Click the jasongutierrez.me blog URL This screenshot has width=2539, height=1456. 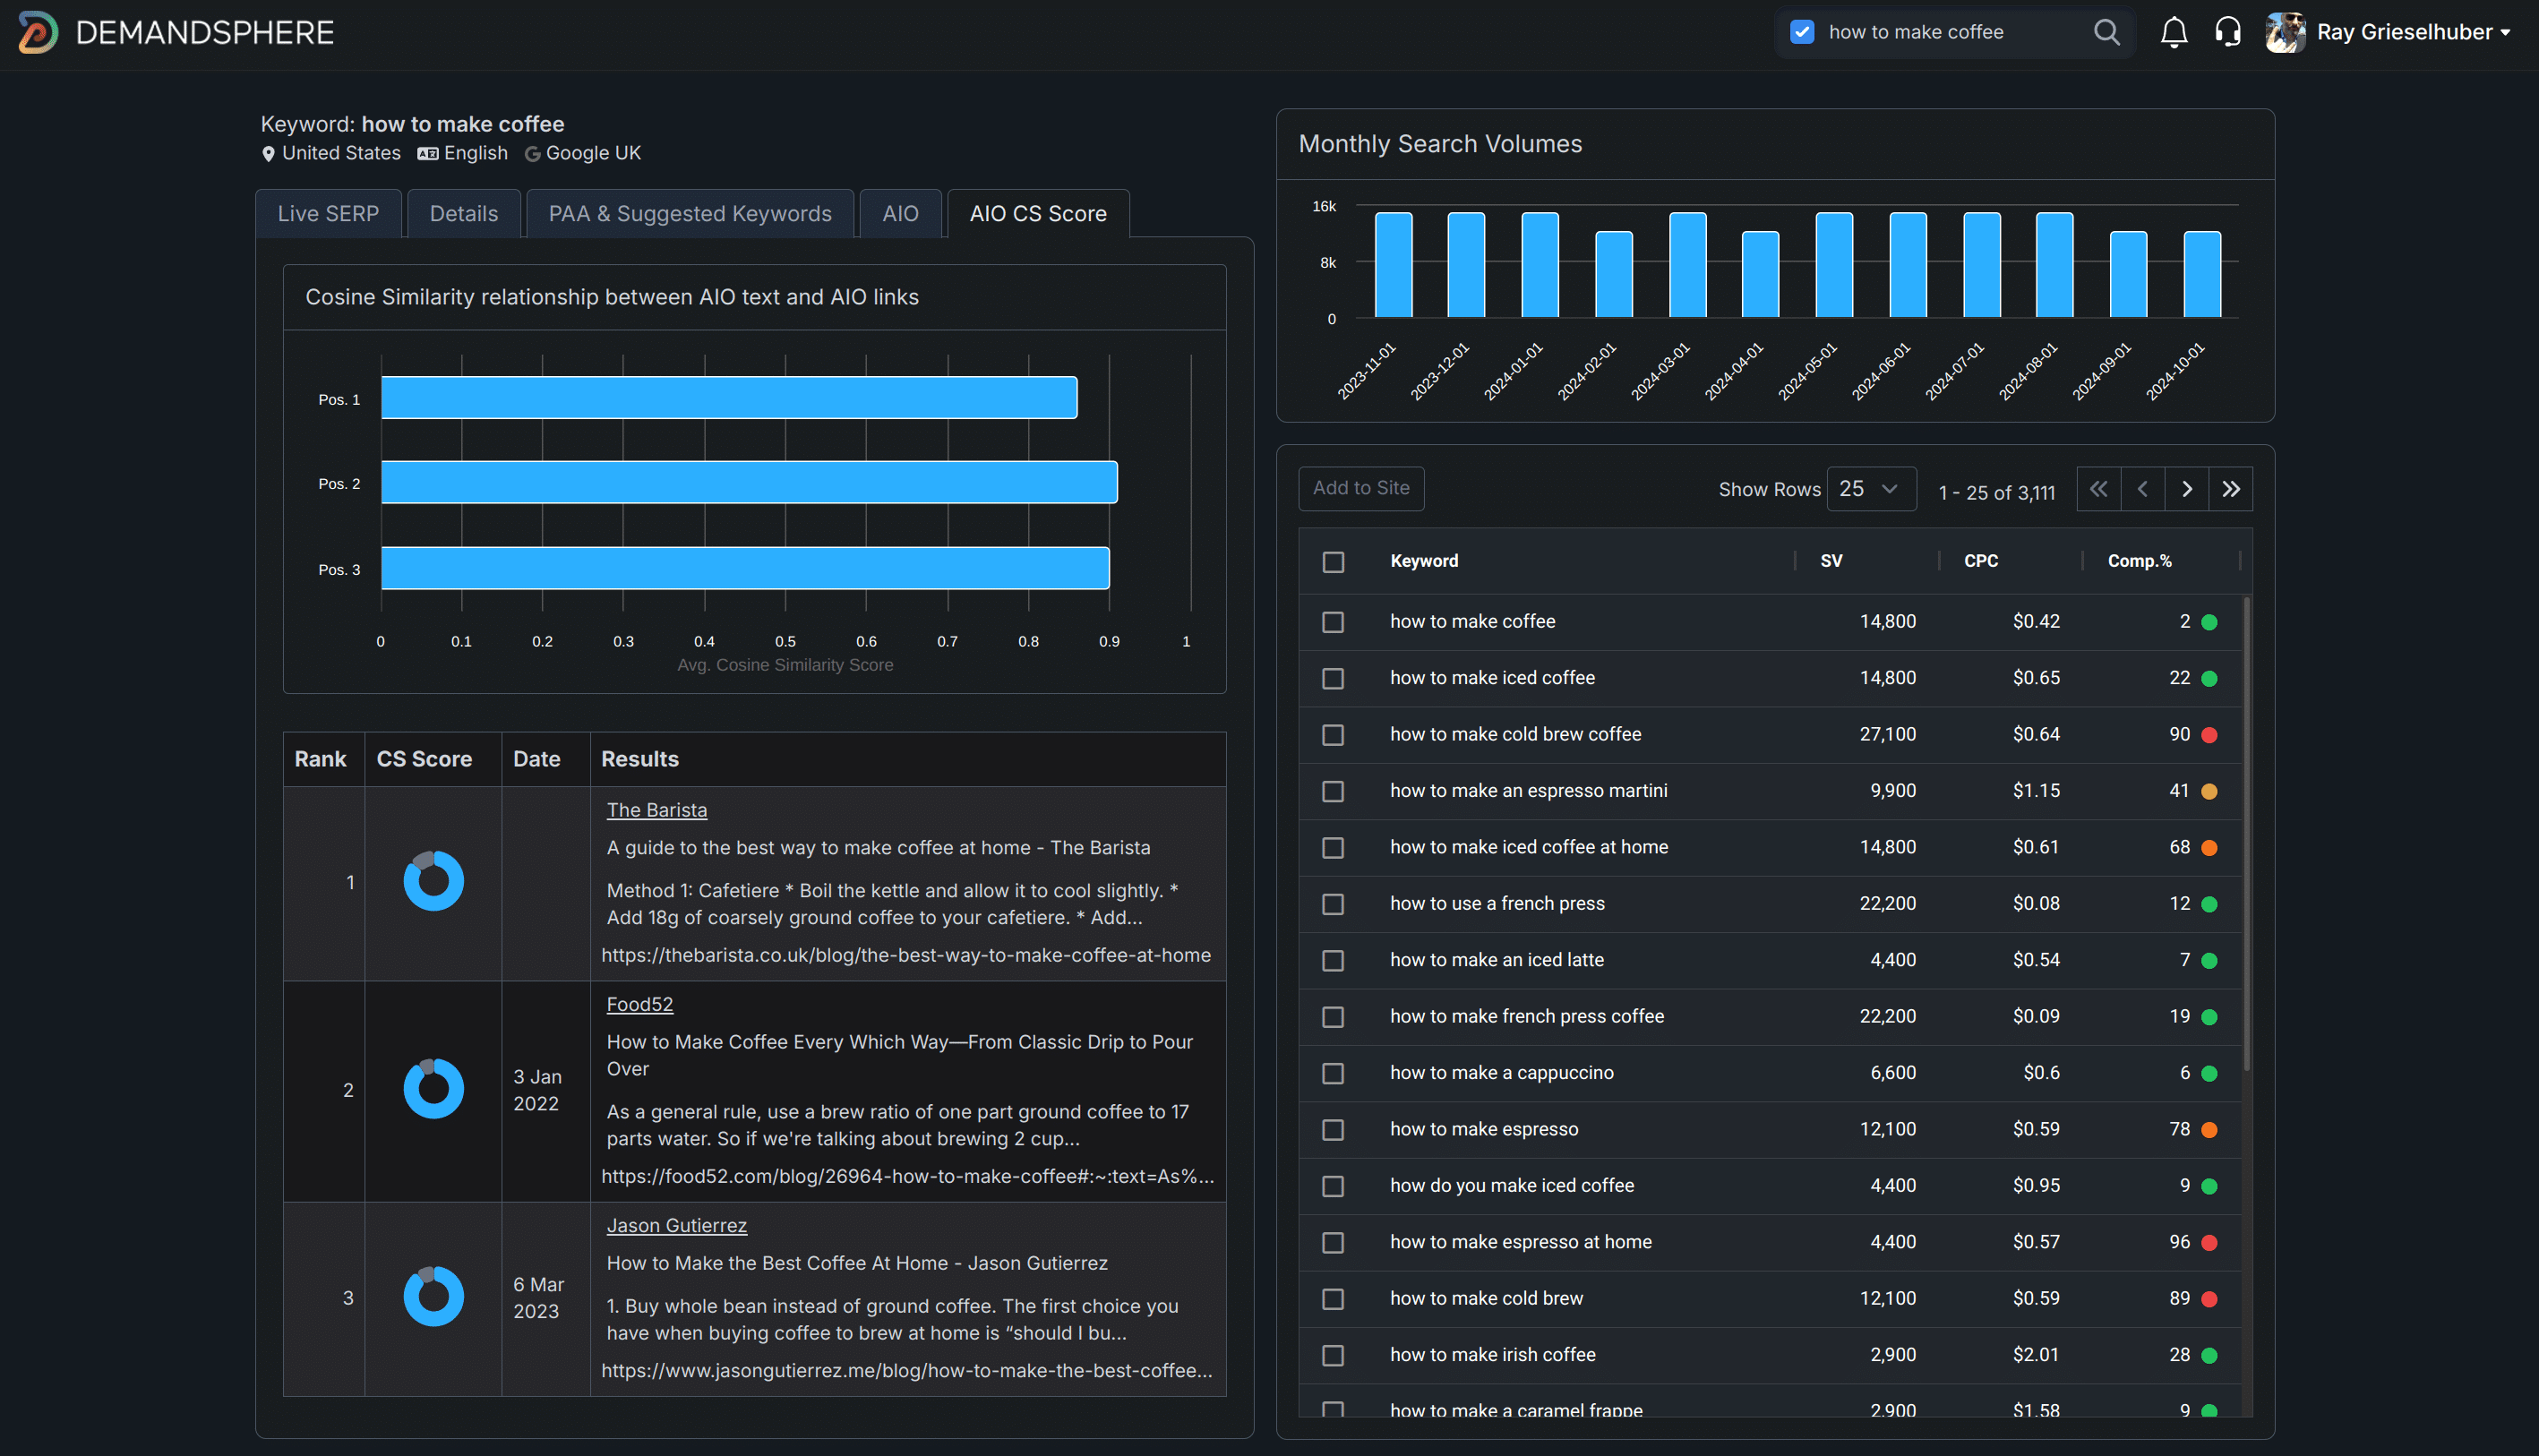pyautogui.click(x=906, y=1371)
